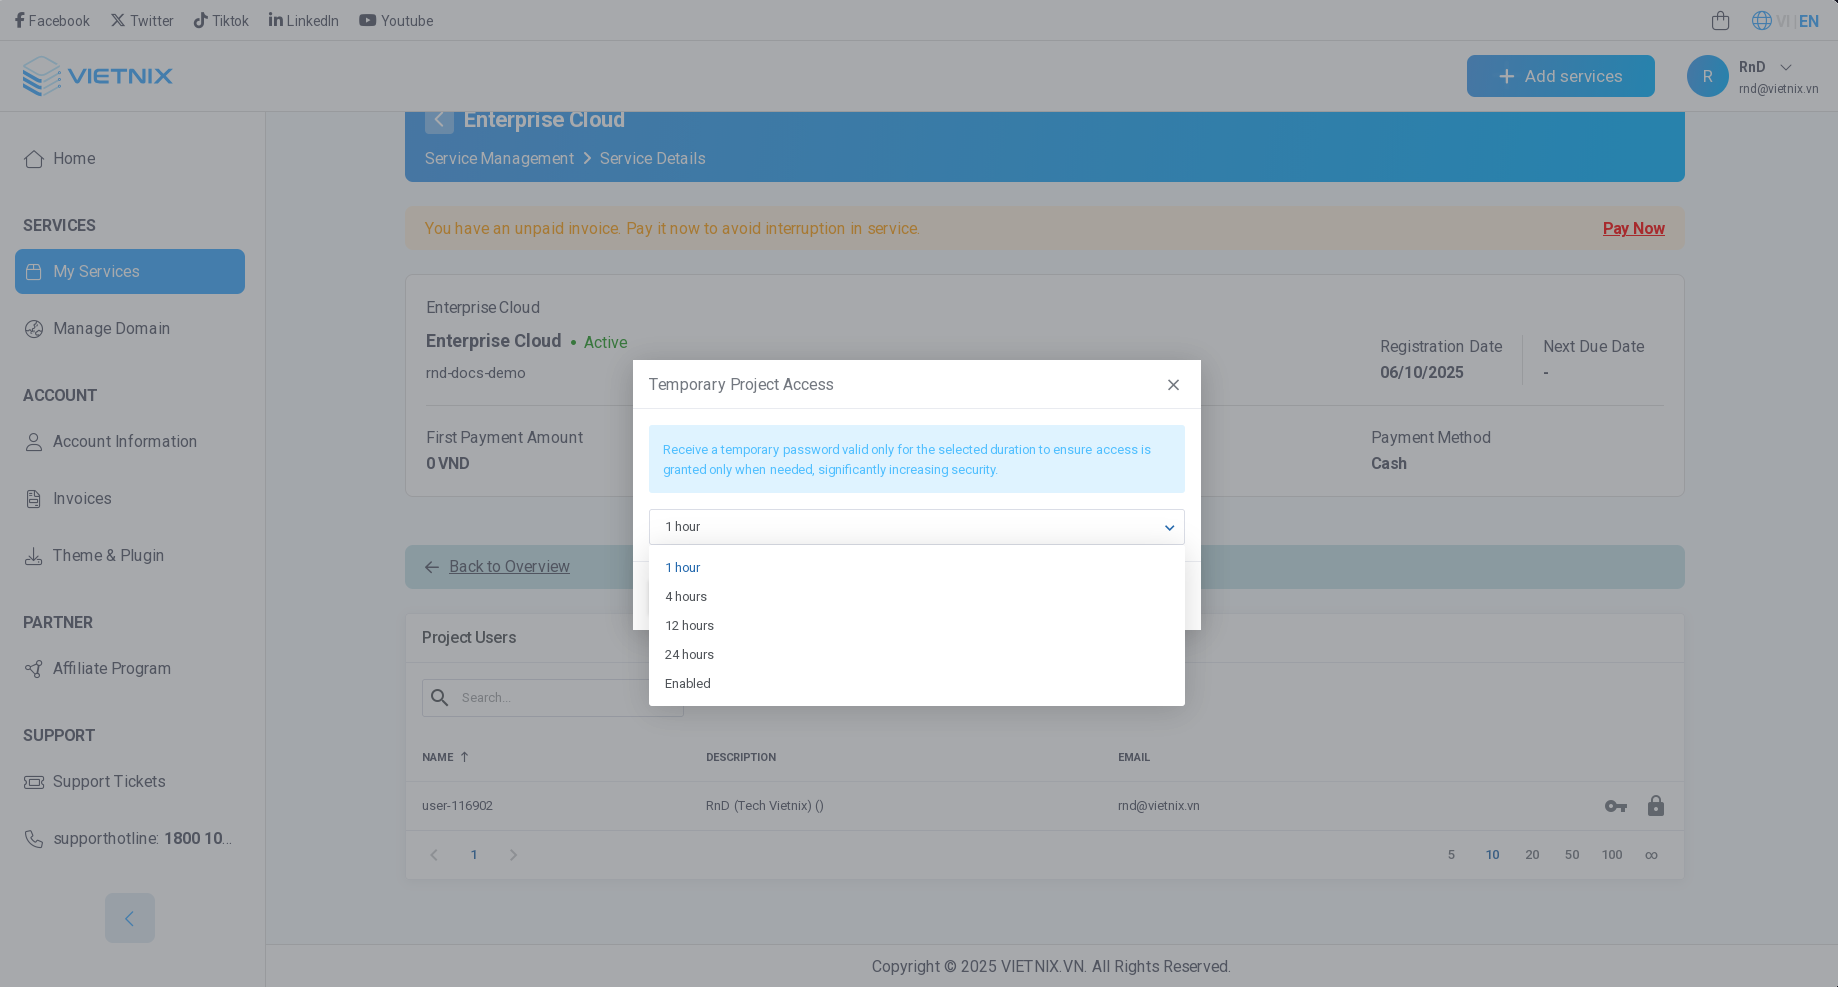
Task: Open the shopping bag in the top bar
Action: 1721,20
